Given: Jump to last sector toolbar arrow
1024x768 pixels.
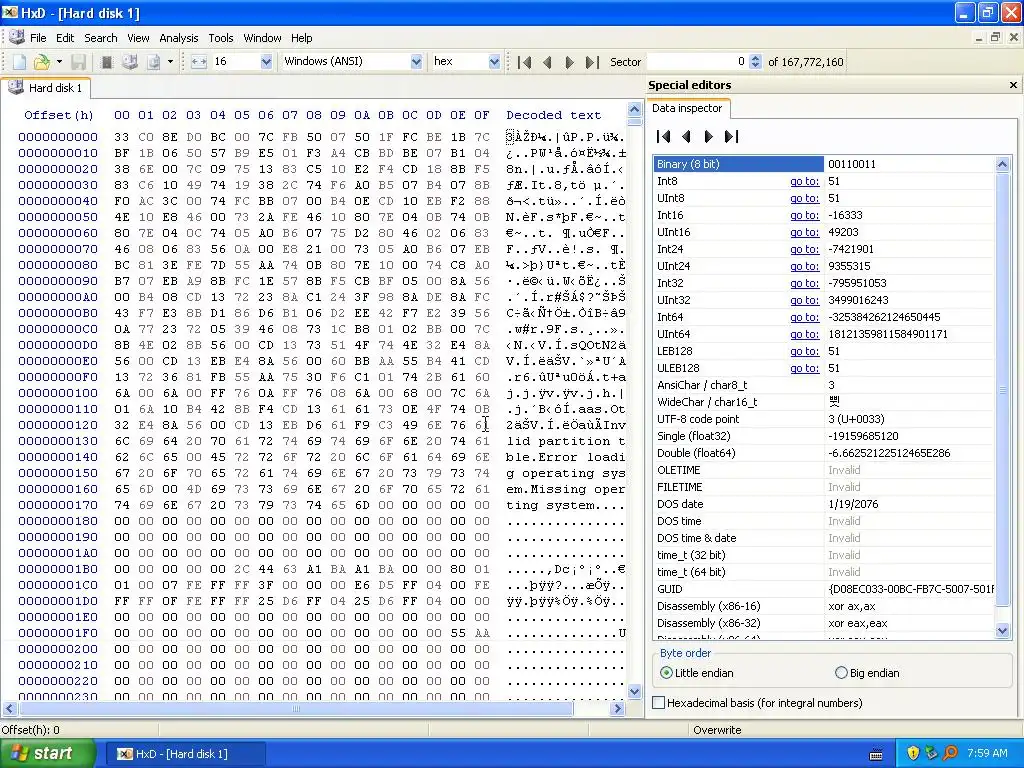Looking at the screenshot, I should point(592,62).
